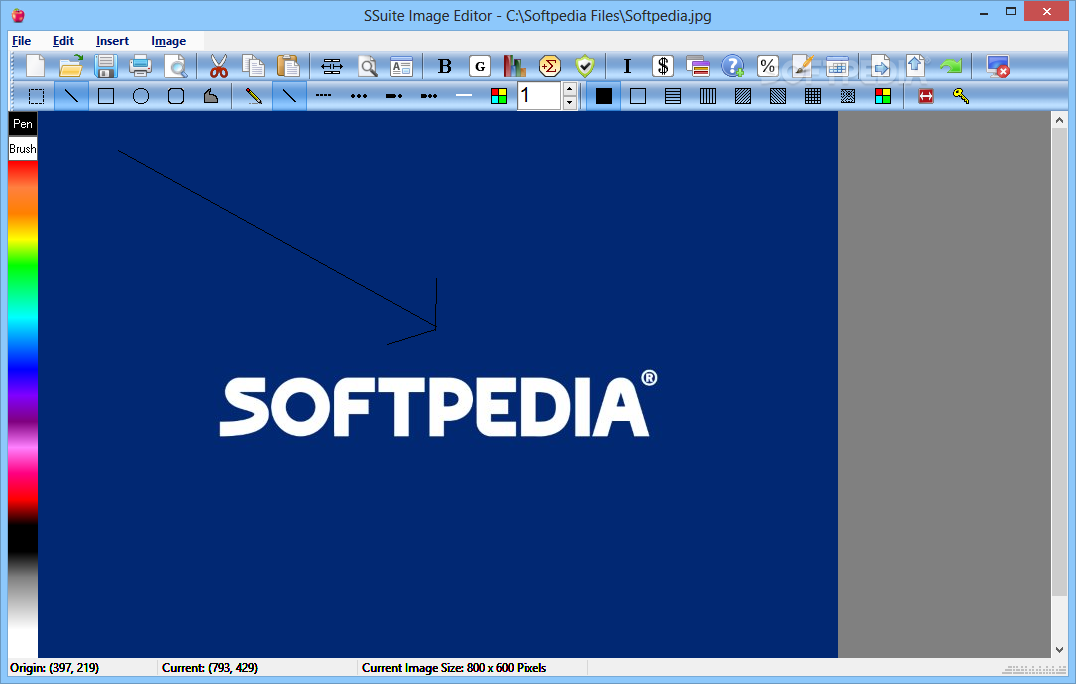Increase pen width with up spinner arrow
The image size is (1076, 684).
(570, 89)
